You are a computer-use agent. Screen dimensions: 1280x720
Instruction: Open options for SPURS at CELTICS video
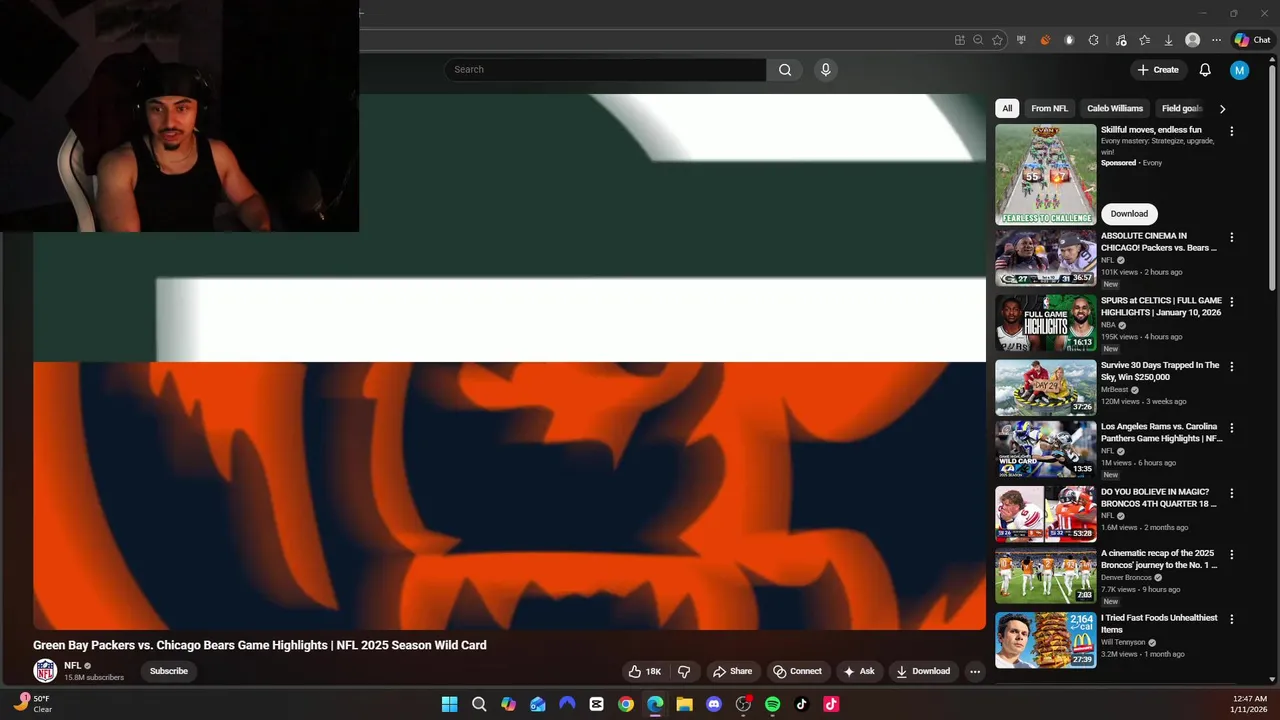coord(1232,301)
